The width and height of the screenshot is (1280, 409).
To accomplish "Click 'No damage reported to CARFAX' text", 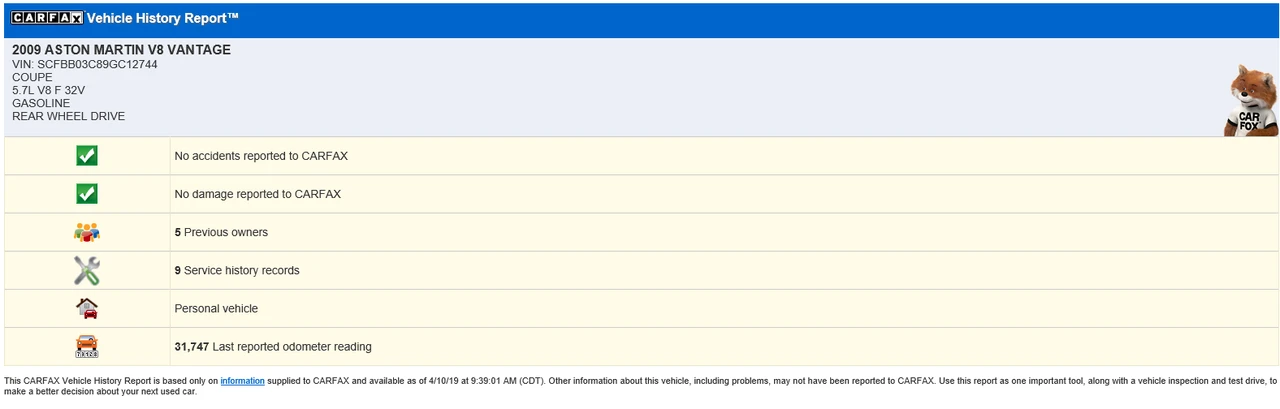I will point(257,194).
